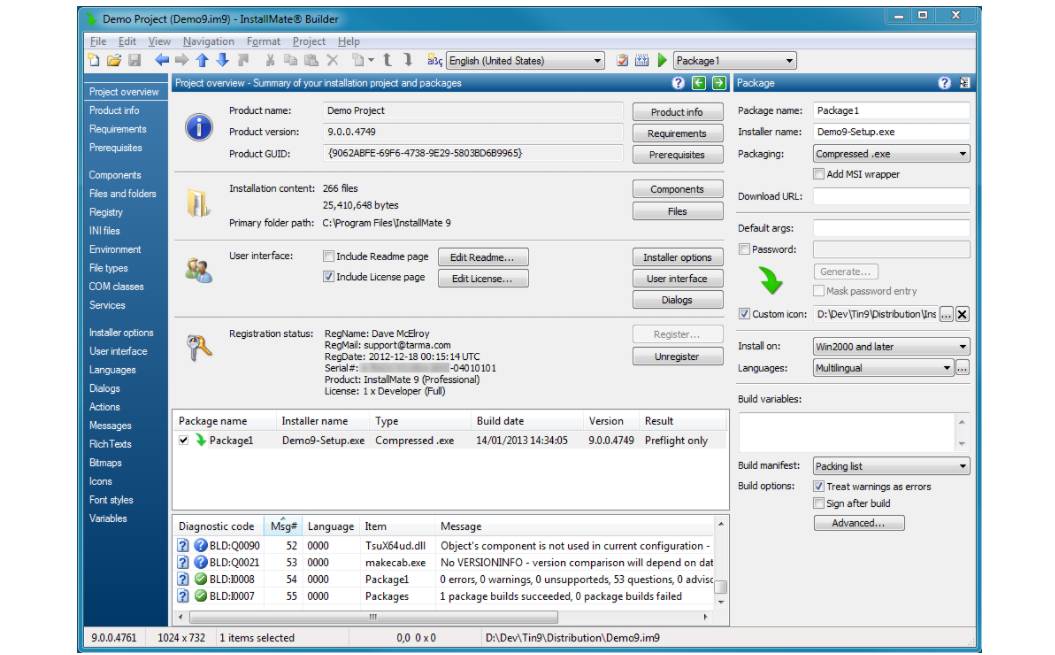Click the Paste clipboard icon
Image resolution: width=1055 pixels, height=655 pixels.
311,61
